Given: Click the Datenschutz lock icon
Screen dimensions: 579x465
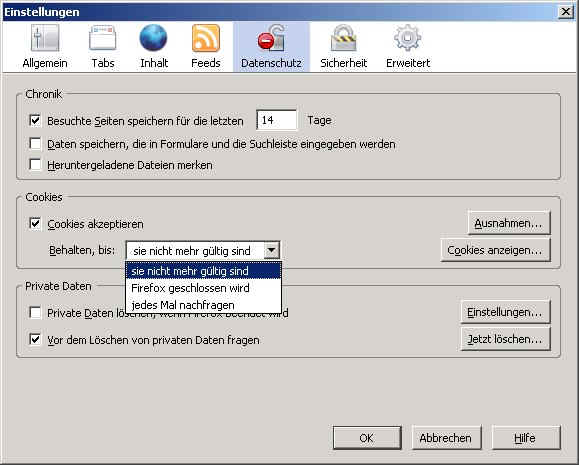Looking at the screenshot, I should tap(271, 38).
